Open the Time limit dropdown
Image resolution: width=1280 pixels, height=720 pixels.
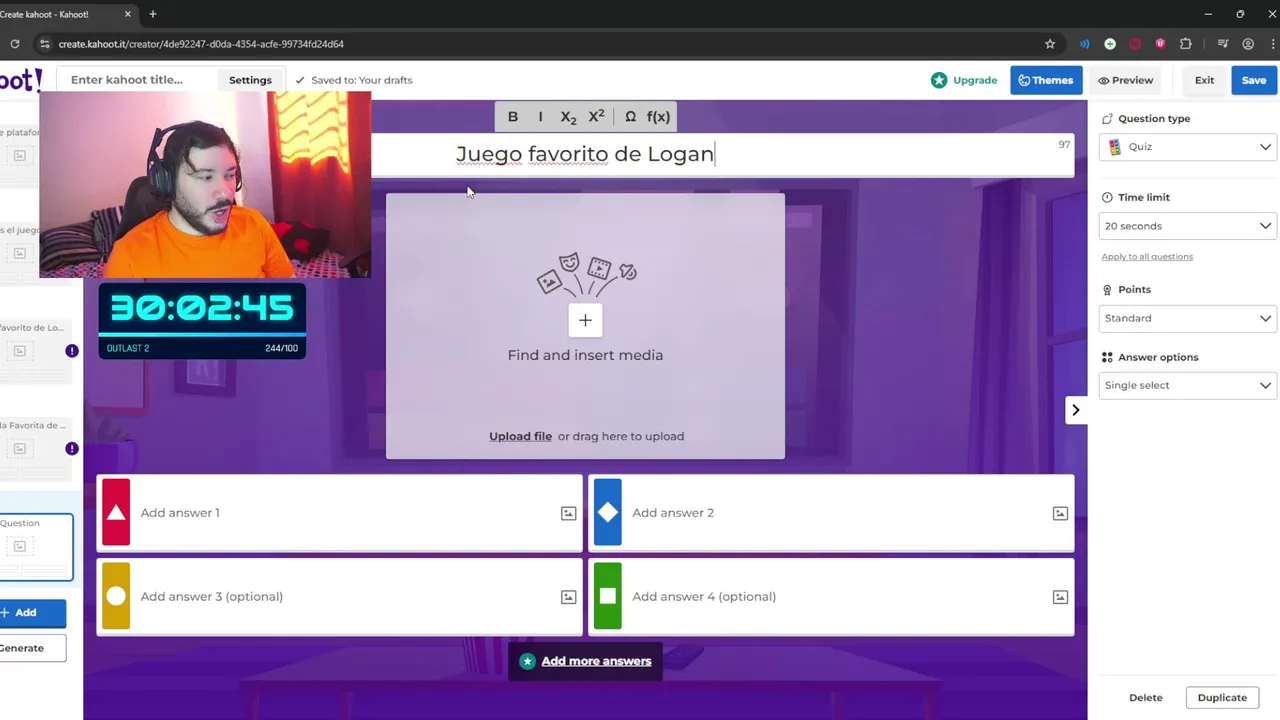click(1187, 226)
